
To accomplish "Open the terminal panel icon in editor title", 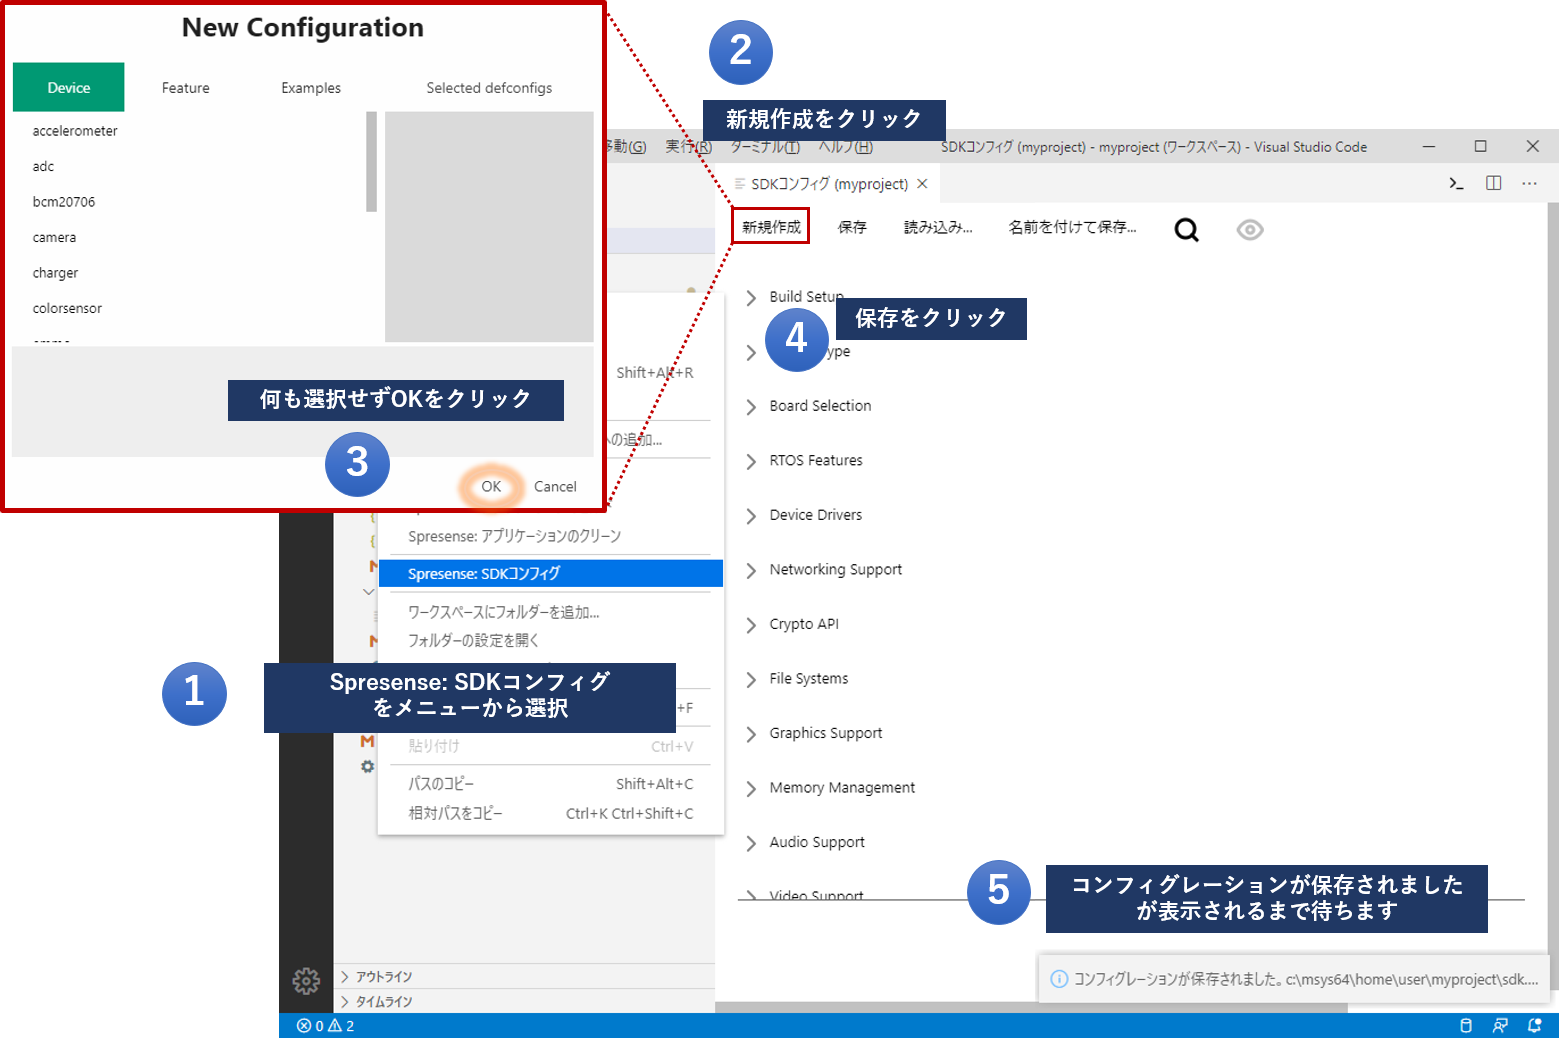I will click(1456, 183).
